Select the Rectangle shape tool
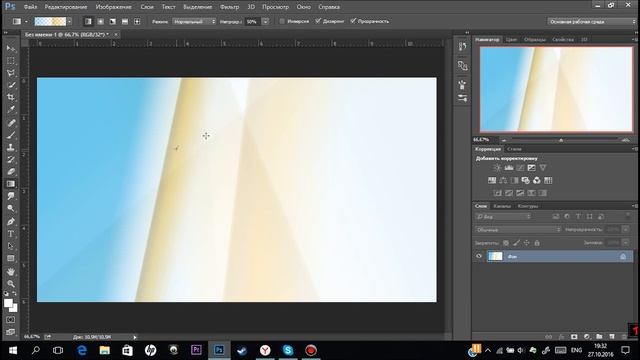Screen dimensions: 640x360 tap(11, 258)
